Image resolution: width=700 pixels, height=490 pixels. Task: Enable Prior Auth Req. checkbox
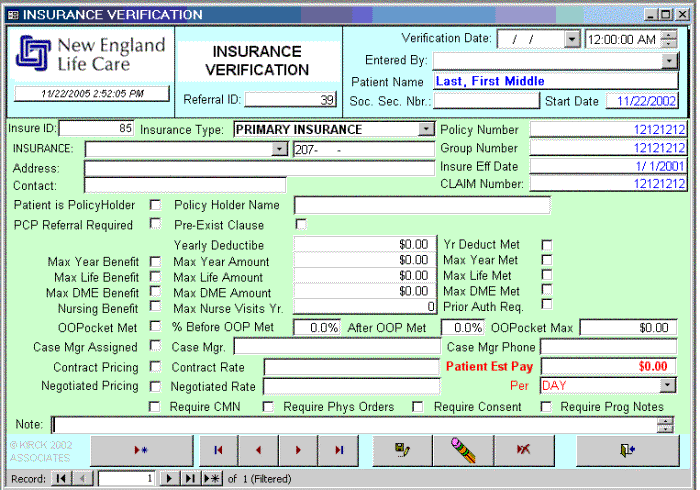click(x=546, y=304)
